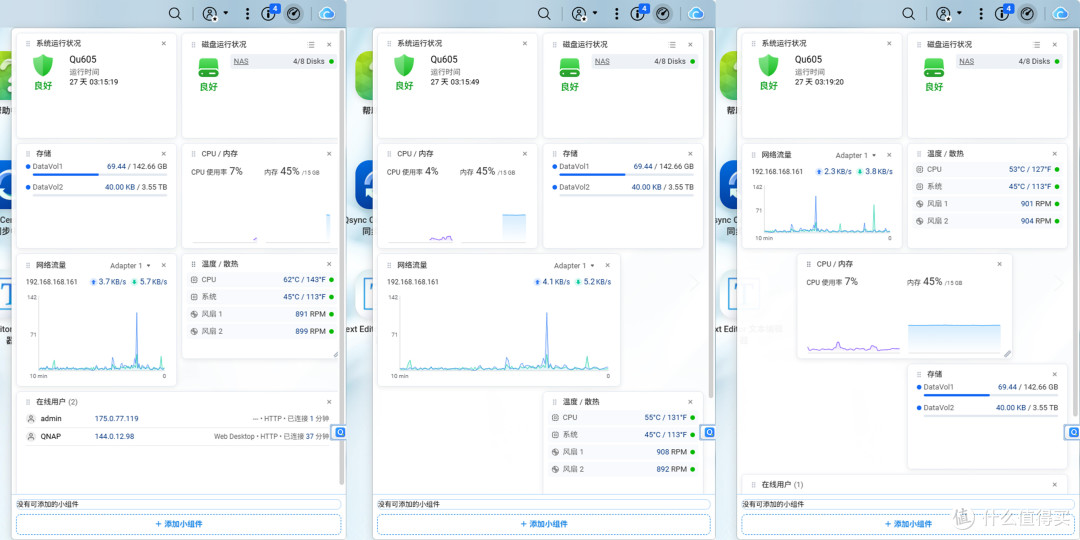Click the left screenshot's widget panel scrollbar

[343, 256]
